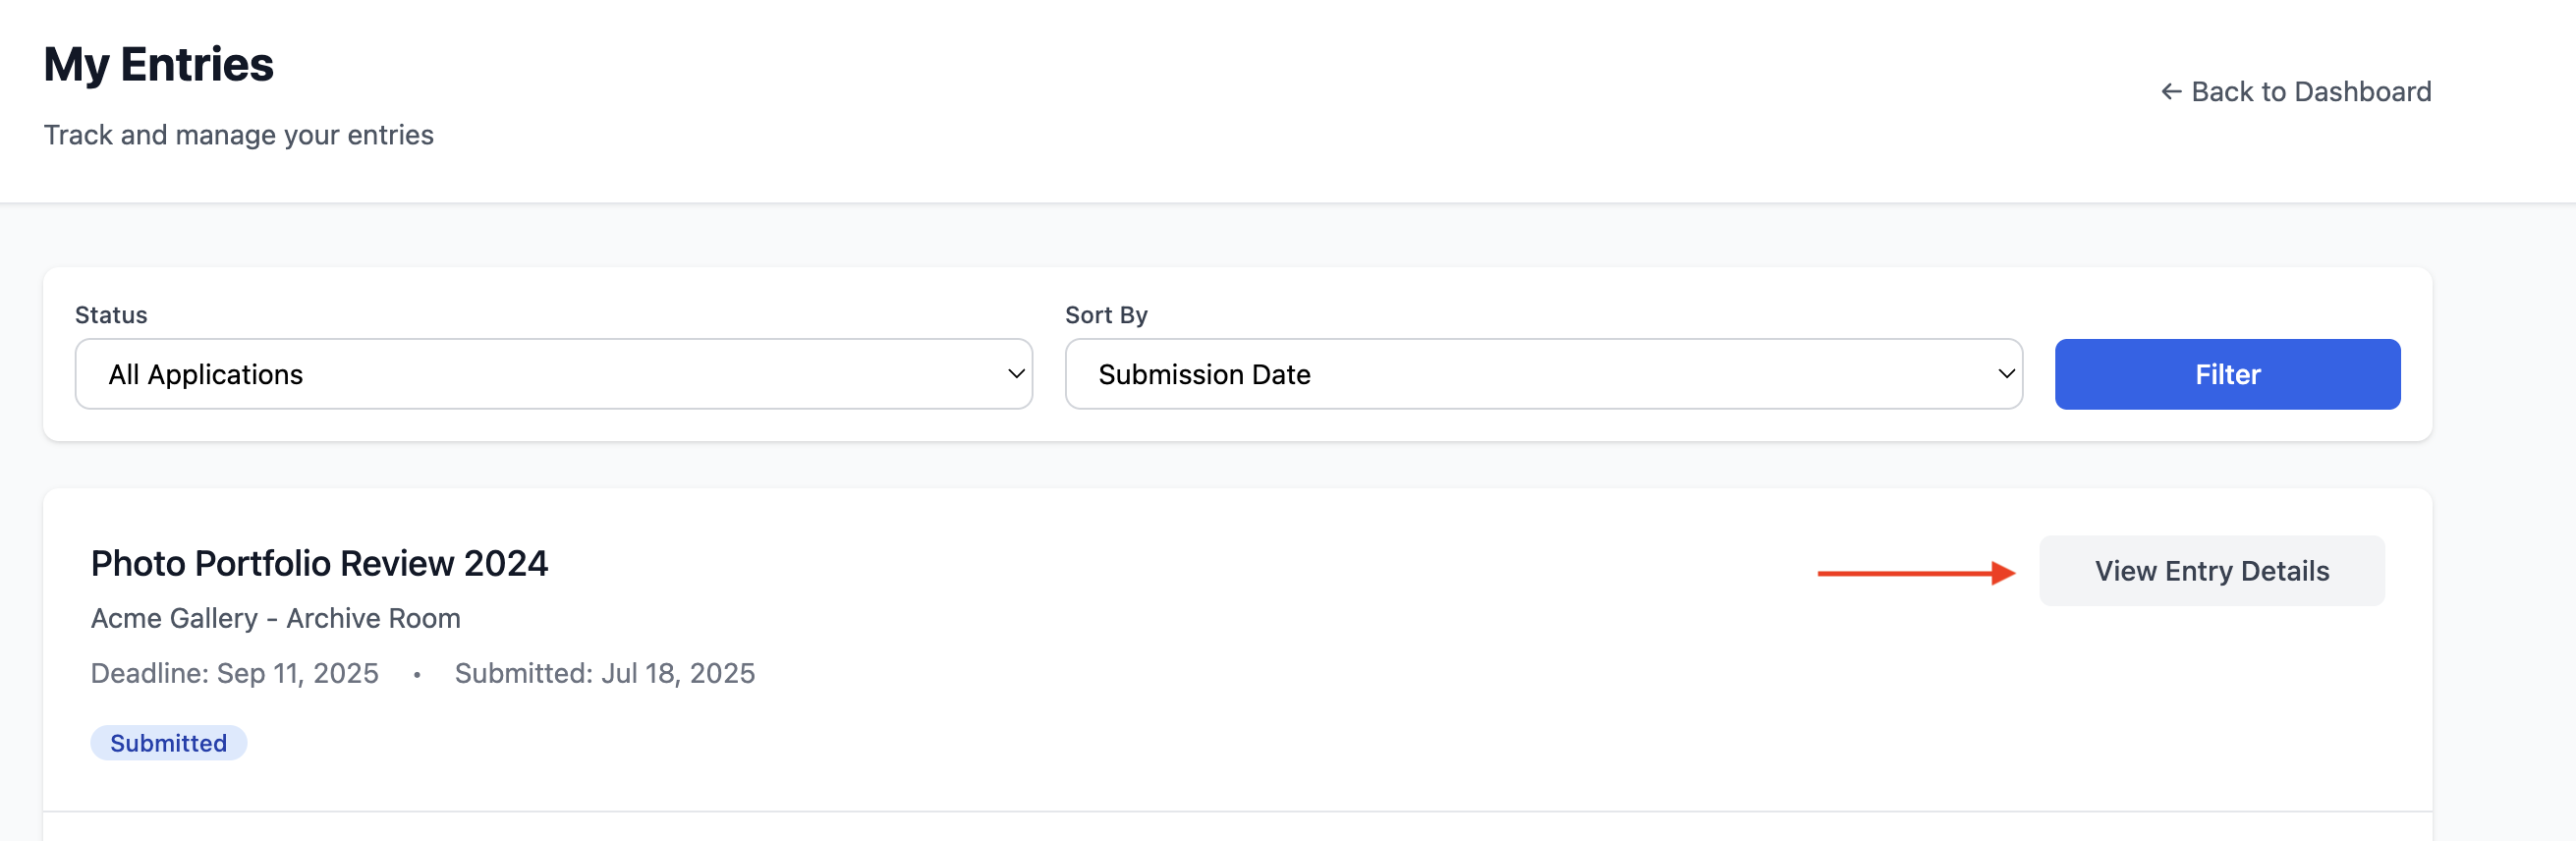Click the red arrow pointing at View Entry Details

coord(1915,573)
